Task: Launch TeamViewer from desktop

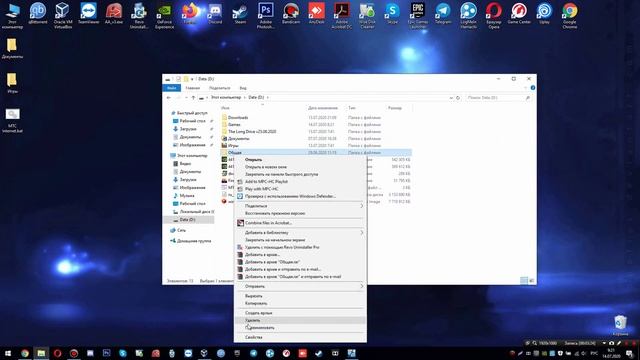Action: pyautogui.click(x=88, y=14)
